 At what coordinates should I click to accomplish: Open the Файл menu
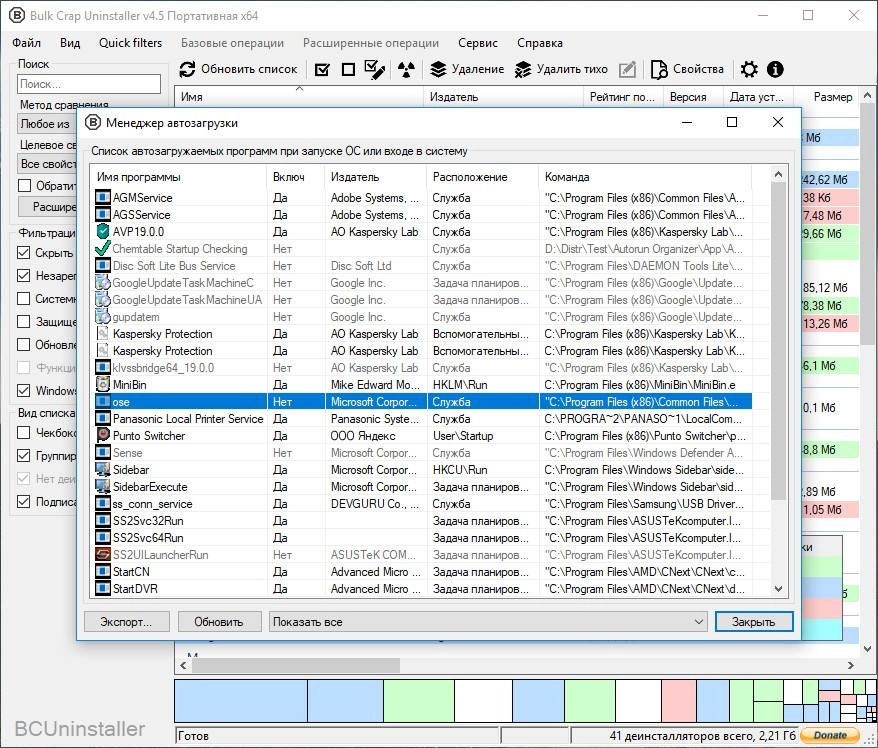pyautogui.click(x=26, y=43)
